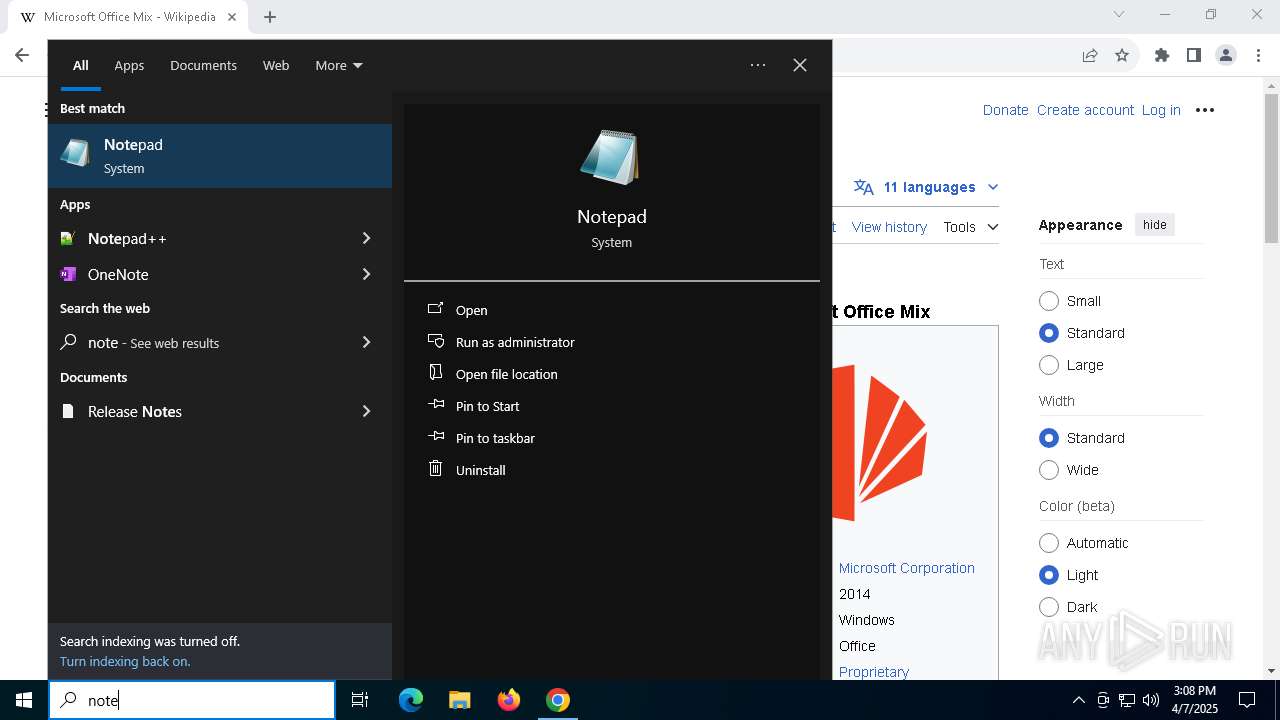Open the notification center icon
The height and width of the screenshot is (720, 1280).
pyautogui.click(x=1247, y=700)
